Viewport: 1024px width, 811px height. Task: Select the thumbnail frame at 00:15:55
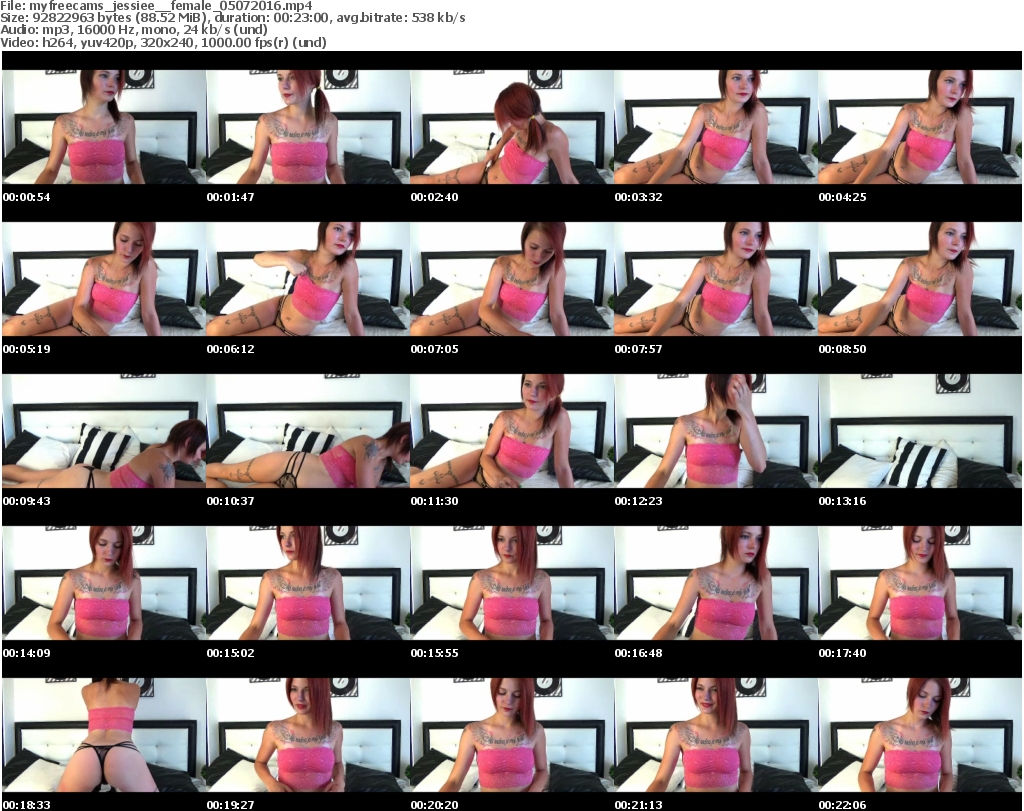pyautogui.click(x=512, y=583)
